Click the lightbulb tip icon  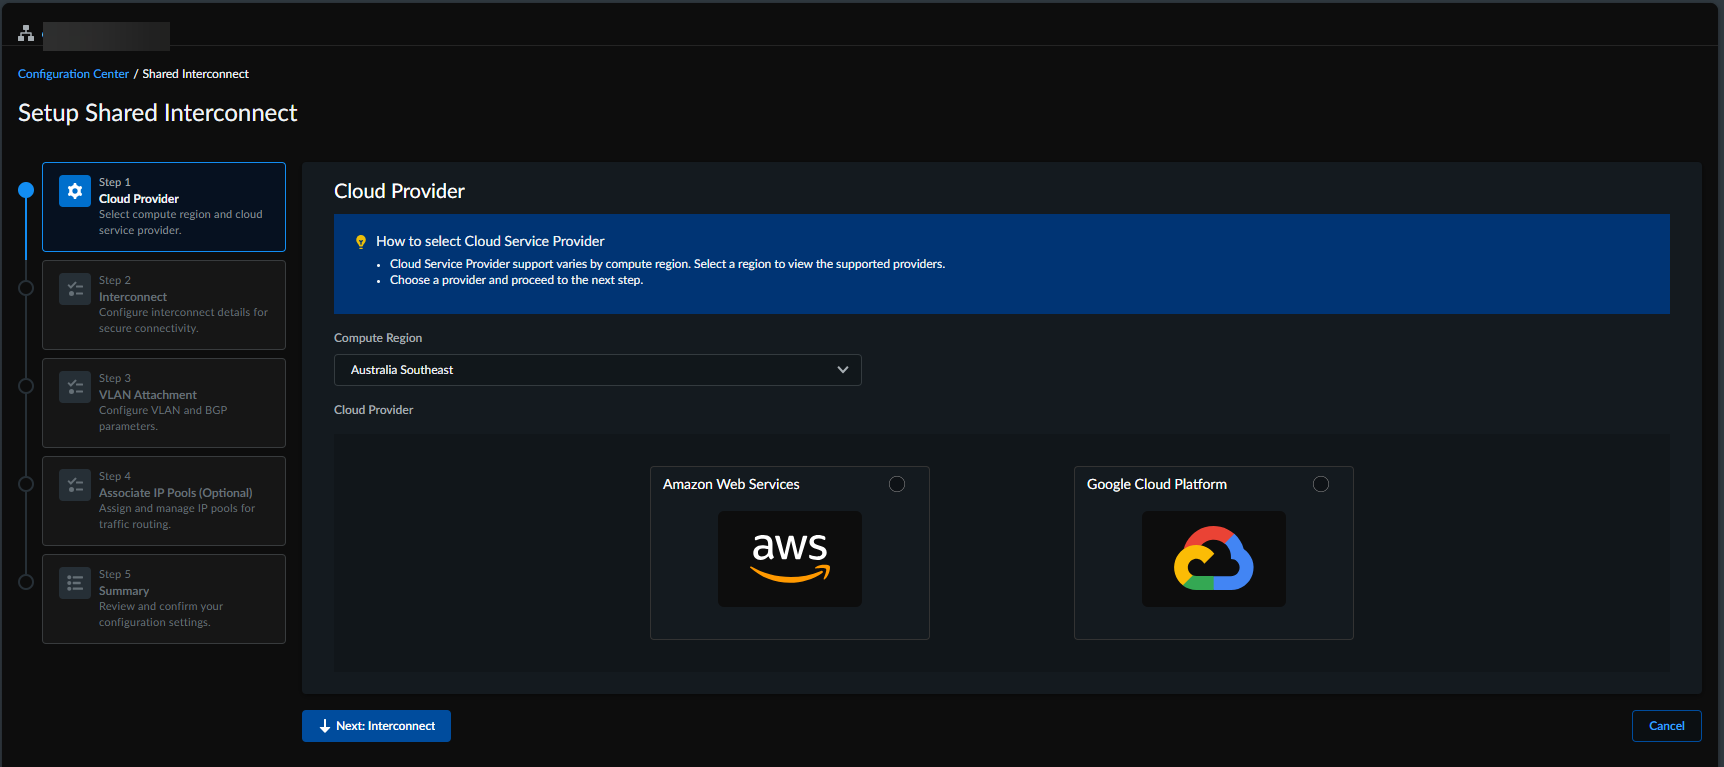361,242
